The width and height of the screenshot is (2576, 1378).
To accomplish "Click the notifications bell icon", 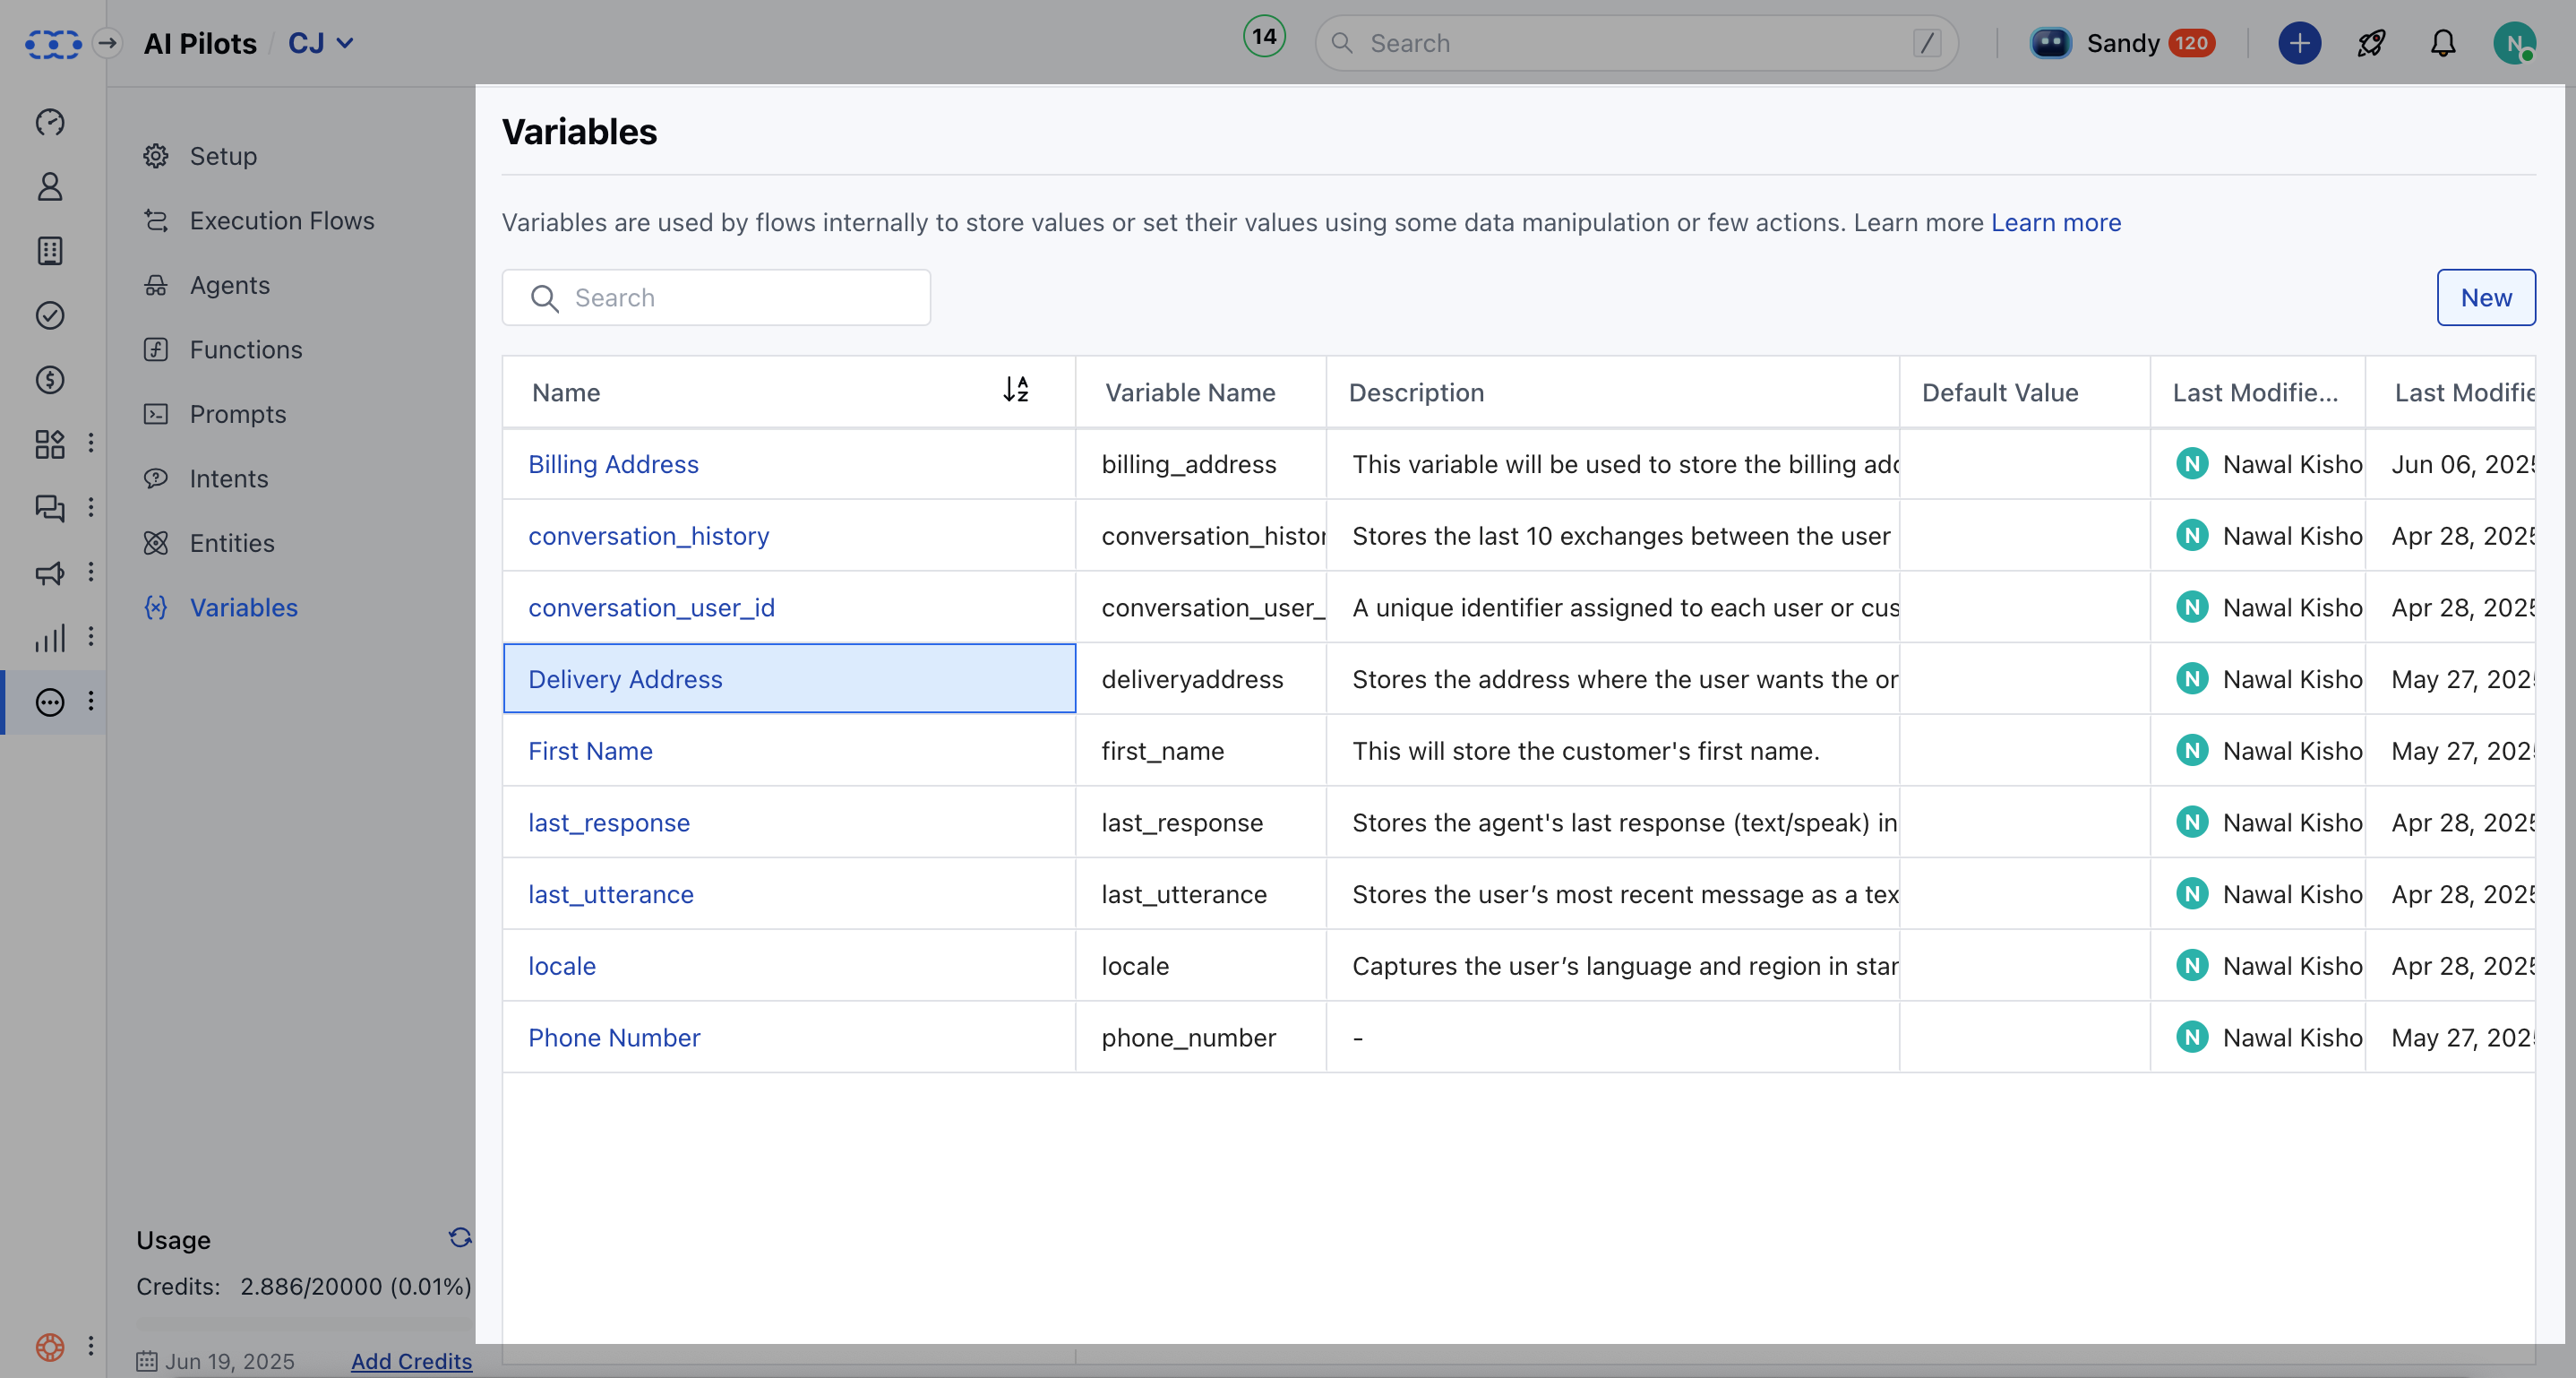I will coord(2443,43).
